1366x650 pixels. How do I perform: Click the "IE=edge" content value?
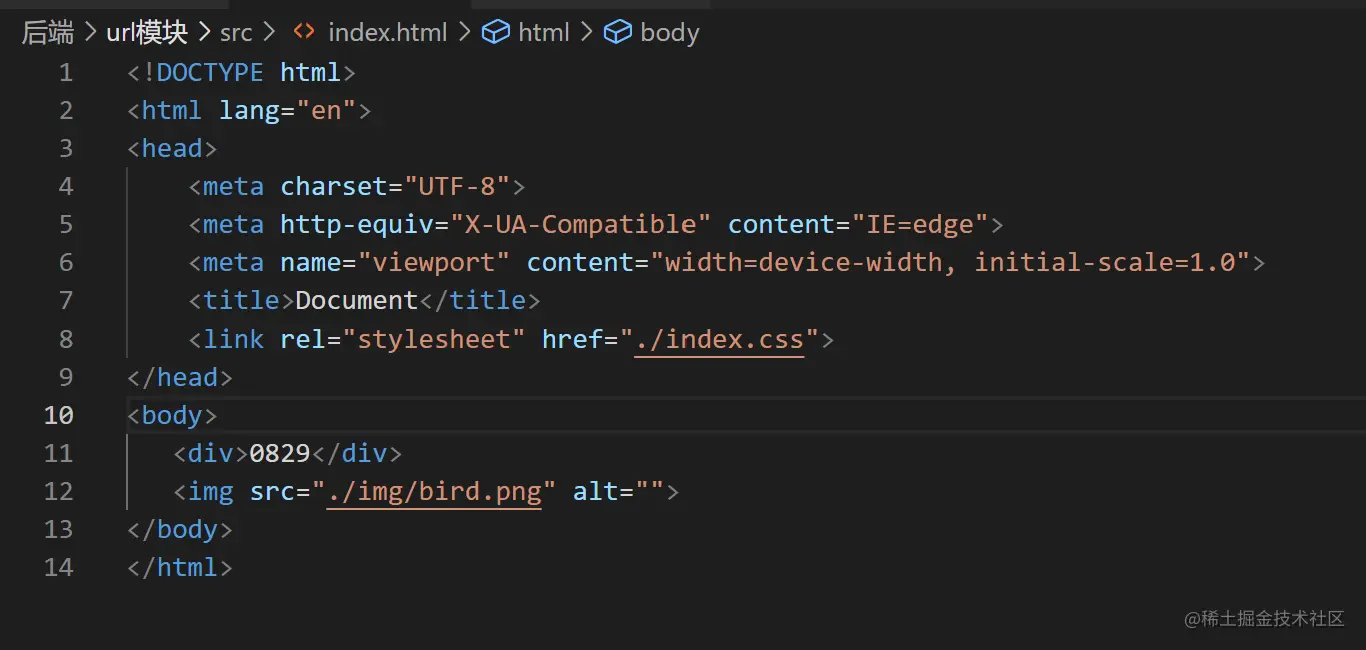(x=919, y=225)
